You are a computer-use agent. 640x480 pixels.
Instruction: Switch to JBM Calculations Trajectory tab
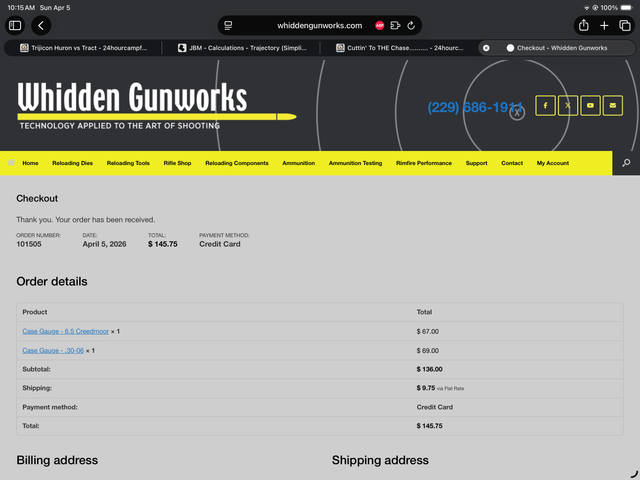pyautogui.click(x=242, y=48)
